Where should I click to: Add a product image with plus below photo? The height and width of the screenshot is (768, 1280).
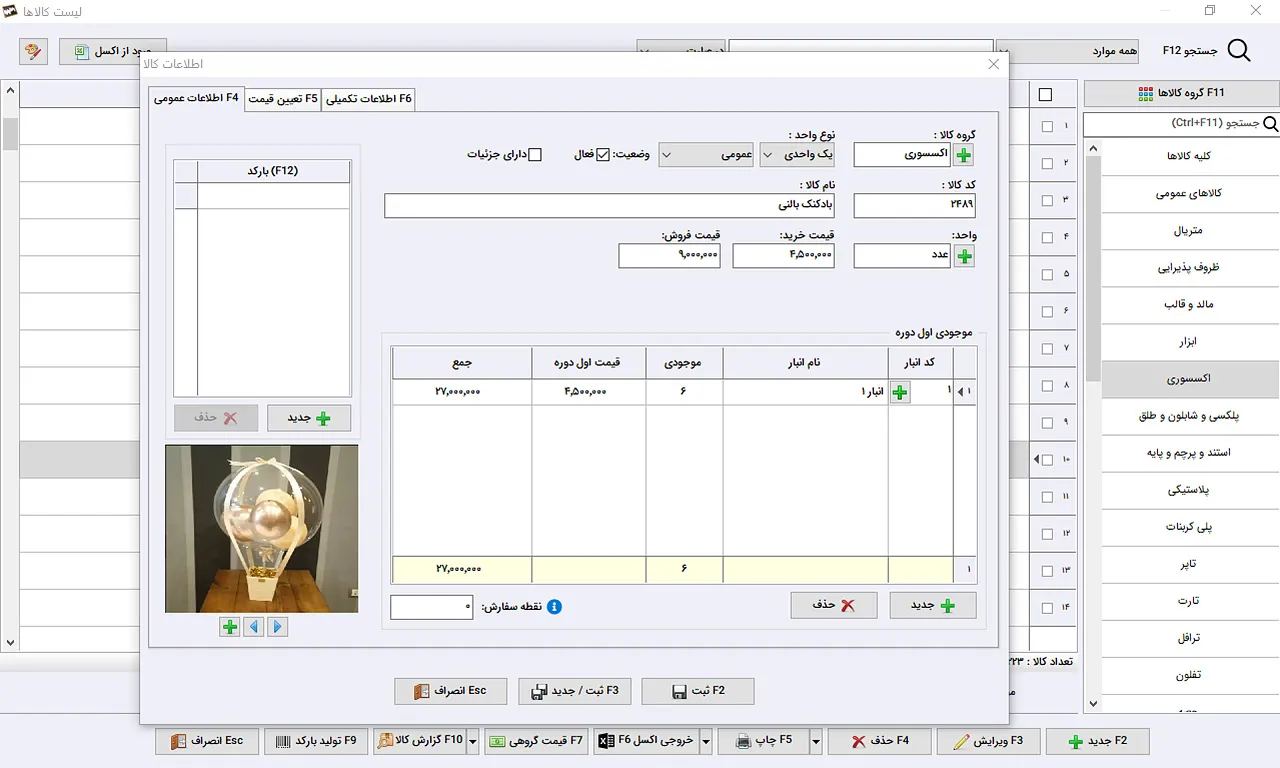(230, 627)
